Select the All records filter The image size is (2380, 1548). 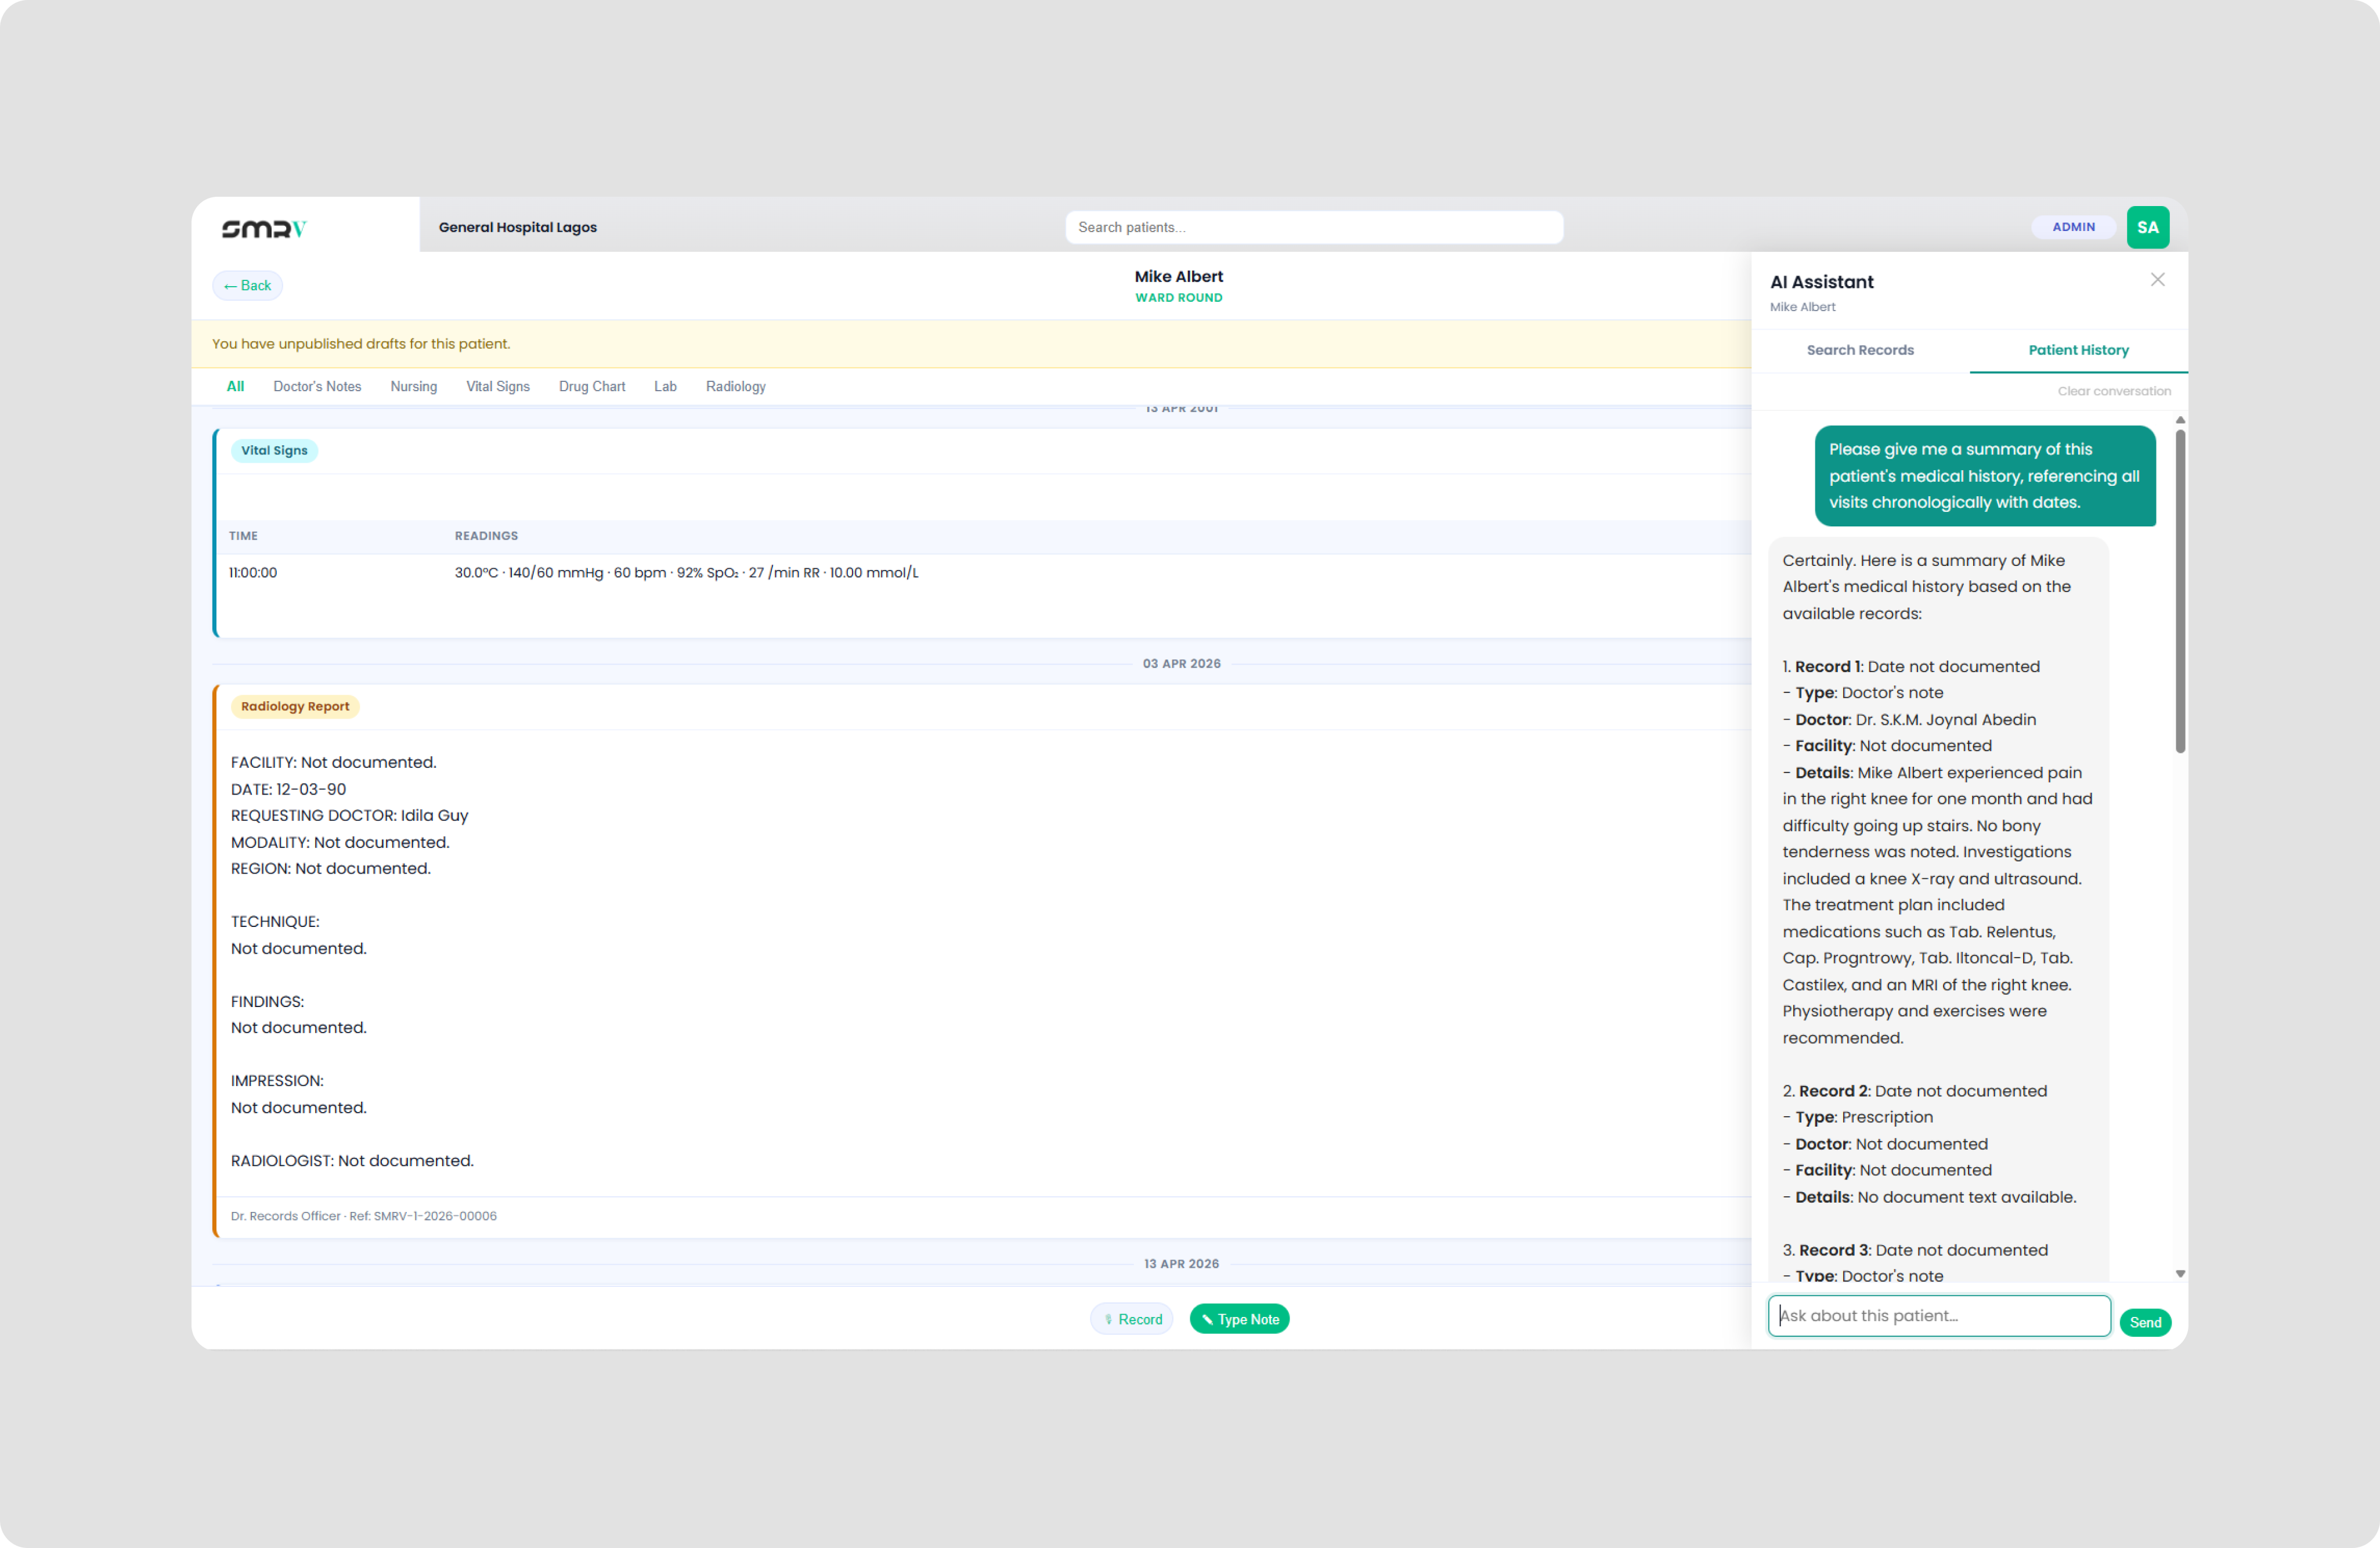[x=236, y=386]
